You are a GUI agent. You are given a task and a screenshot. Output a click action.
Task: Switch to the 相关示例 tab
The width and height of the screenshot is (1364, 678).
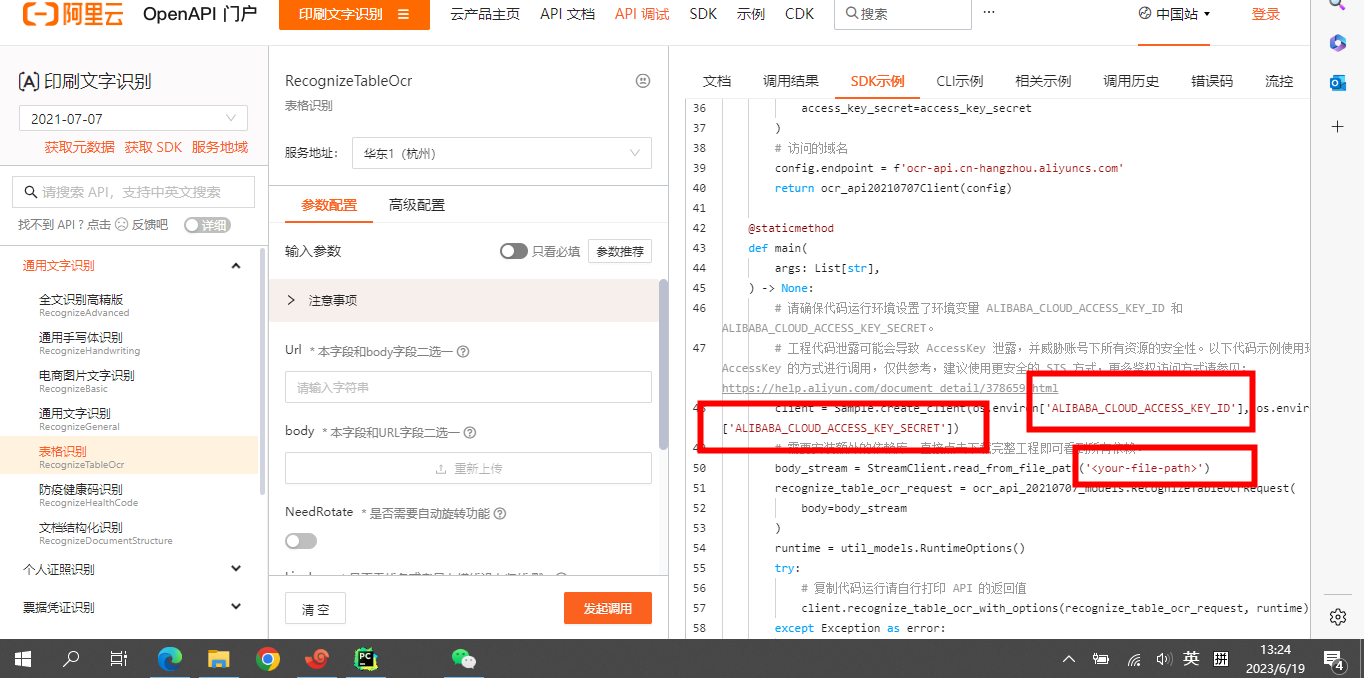point(1043,81)
